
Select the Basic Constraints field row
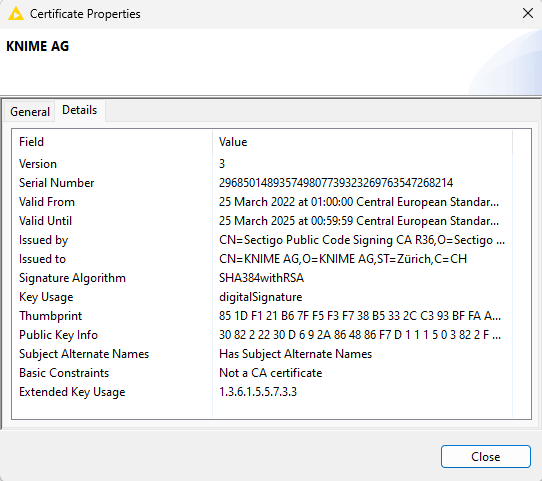[262, 373]
